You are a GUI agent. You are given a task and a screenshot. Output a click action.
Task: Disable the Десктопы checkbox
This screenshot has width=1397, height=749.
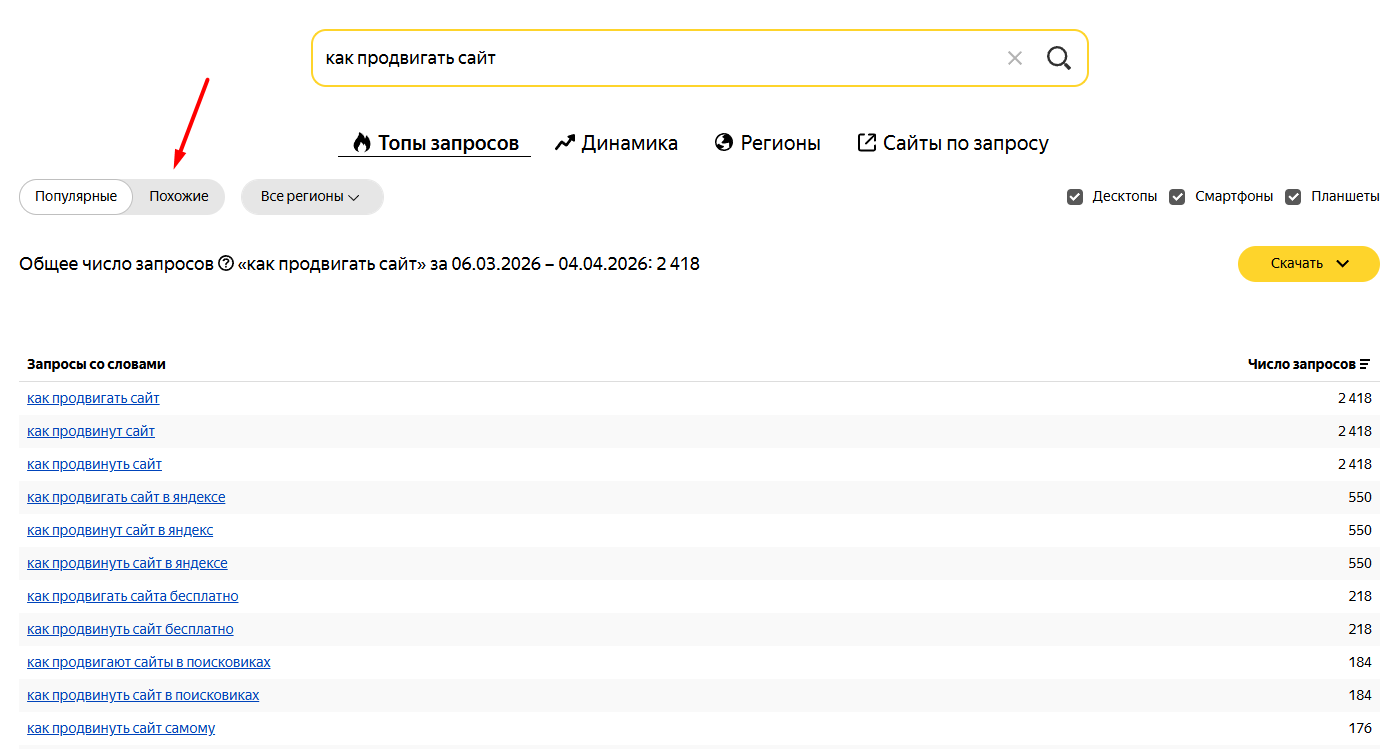tap(1075, 196)
